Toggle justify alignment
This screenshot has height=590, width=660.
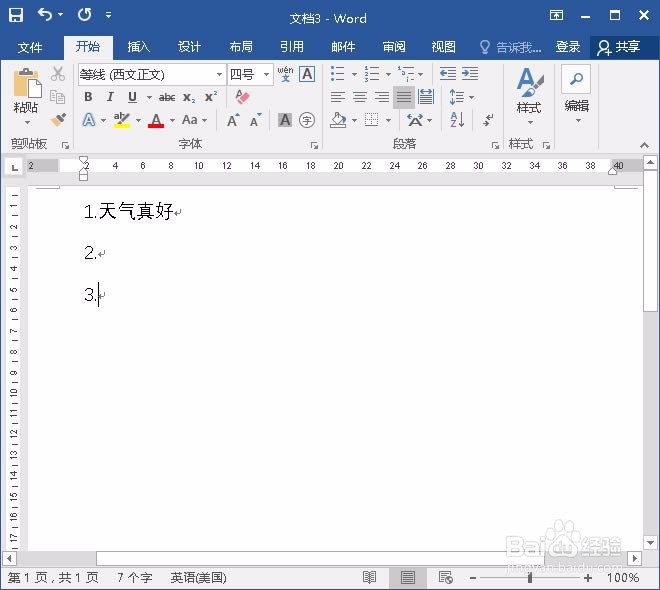[404, 97]
